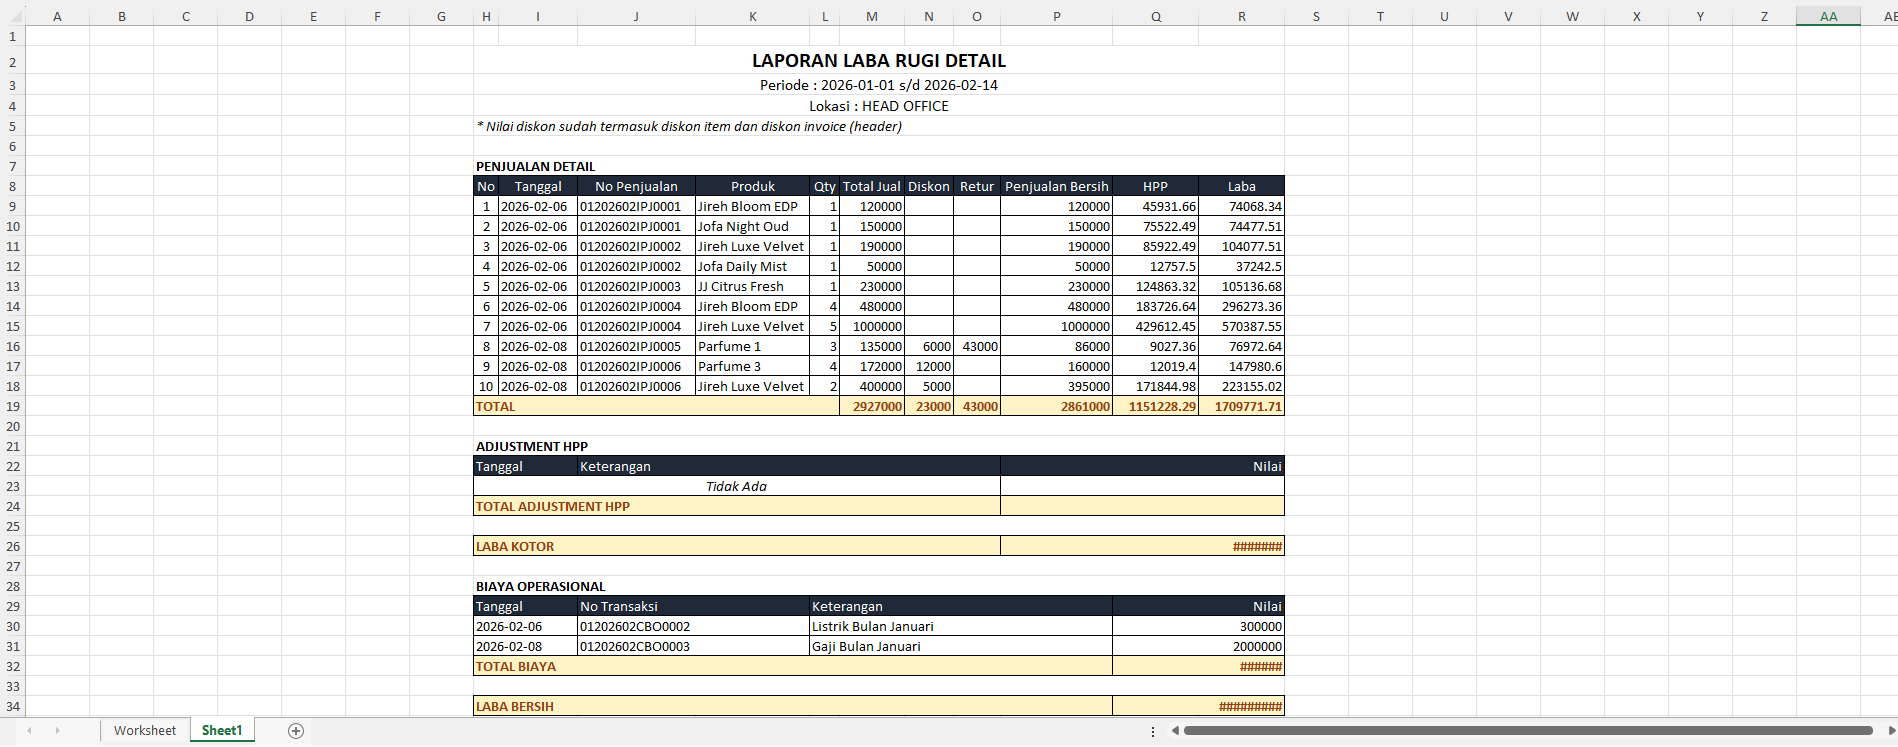The height and width of the screenshot is (747, 1898).
Task: Click the Retur value 43000 in row 16
Action: (977, 346)
